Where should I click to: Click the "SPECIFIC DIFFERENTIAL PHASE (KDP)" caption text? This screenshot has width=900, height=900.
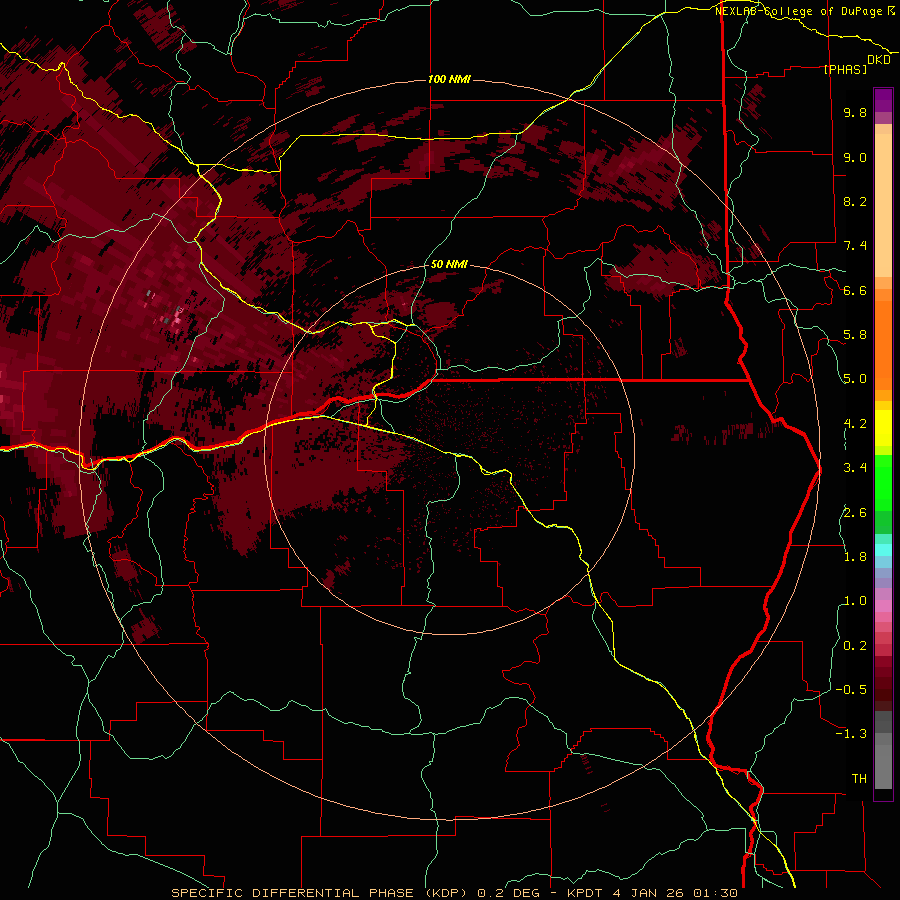321,893
